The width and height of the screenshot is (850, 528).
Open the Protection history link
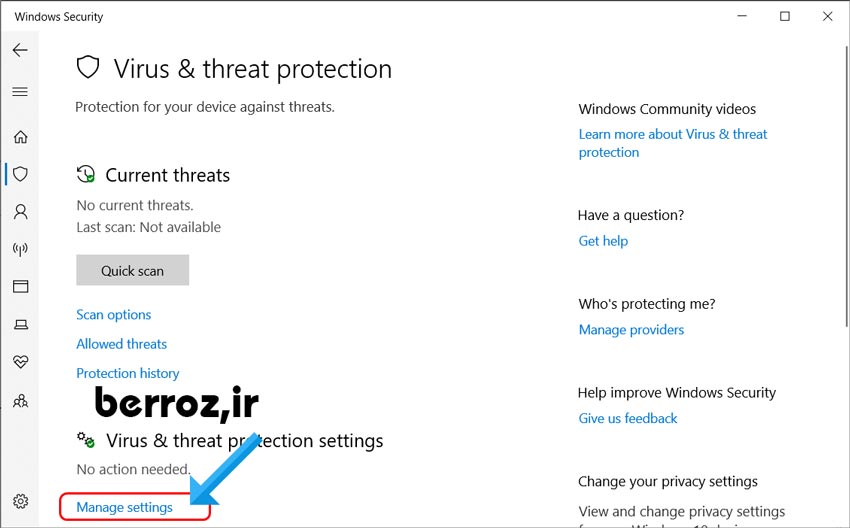tap(128, 373)
